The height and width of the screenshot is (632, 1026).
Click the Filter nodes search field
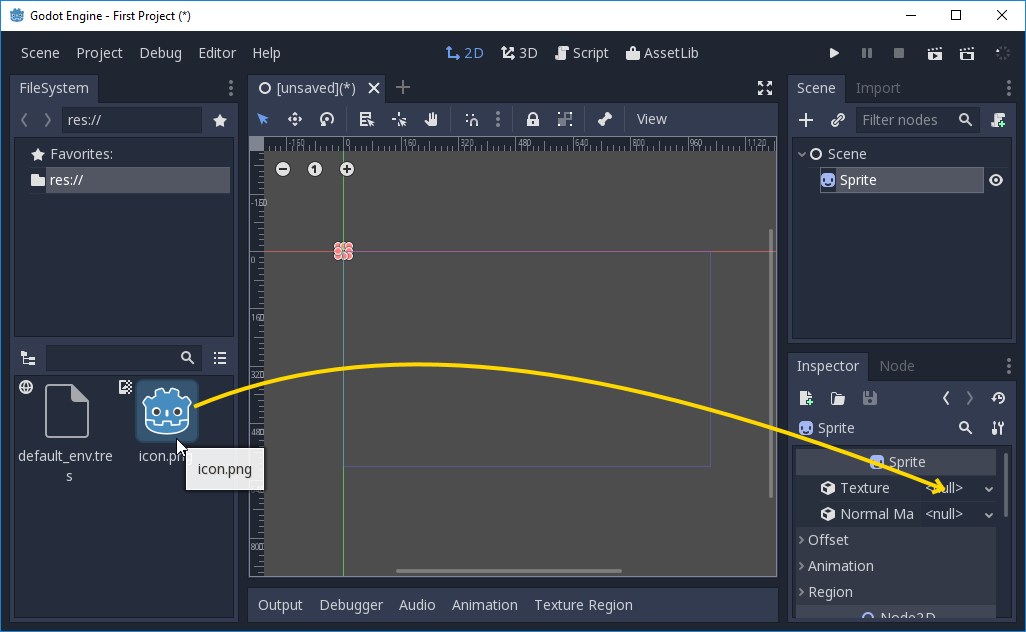tap(917, 120)
